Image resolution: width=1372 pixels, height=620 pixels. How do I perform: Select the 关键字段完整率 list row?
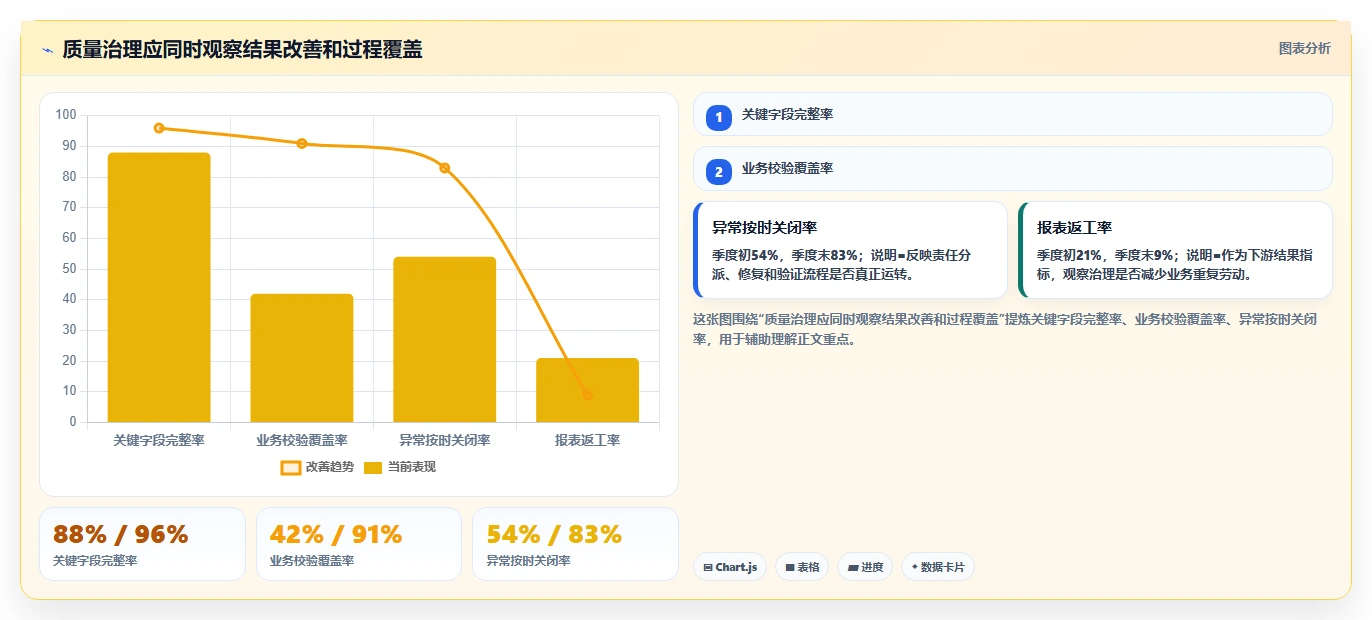pos(1012,114)
